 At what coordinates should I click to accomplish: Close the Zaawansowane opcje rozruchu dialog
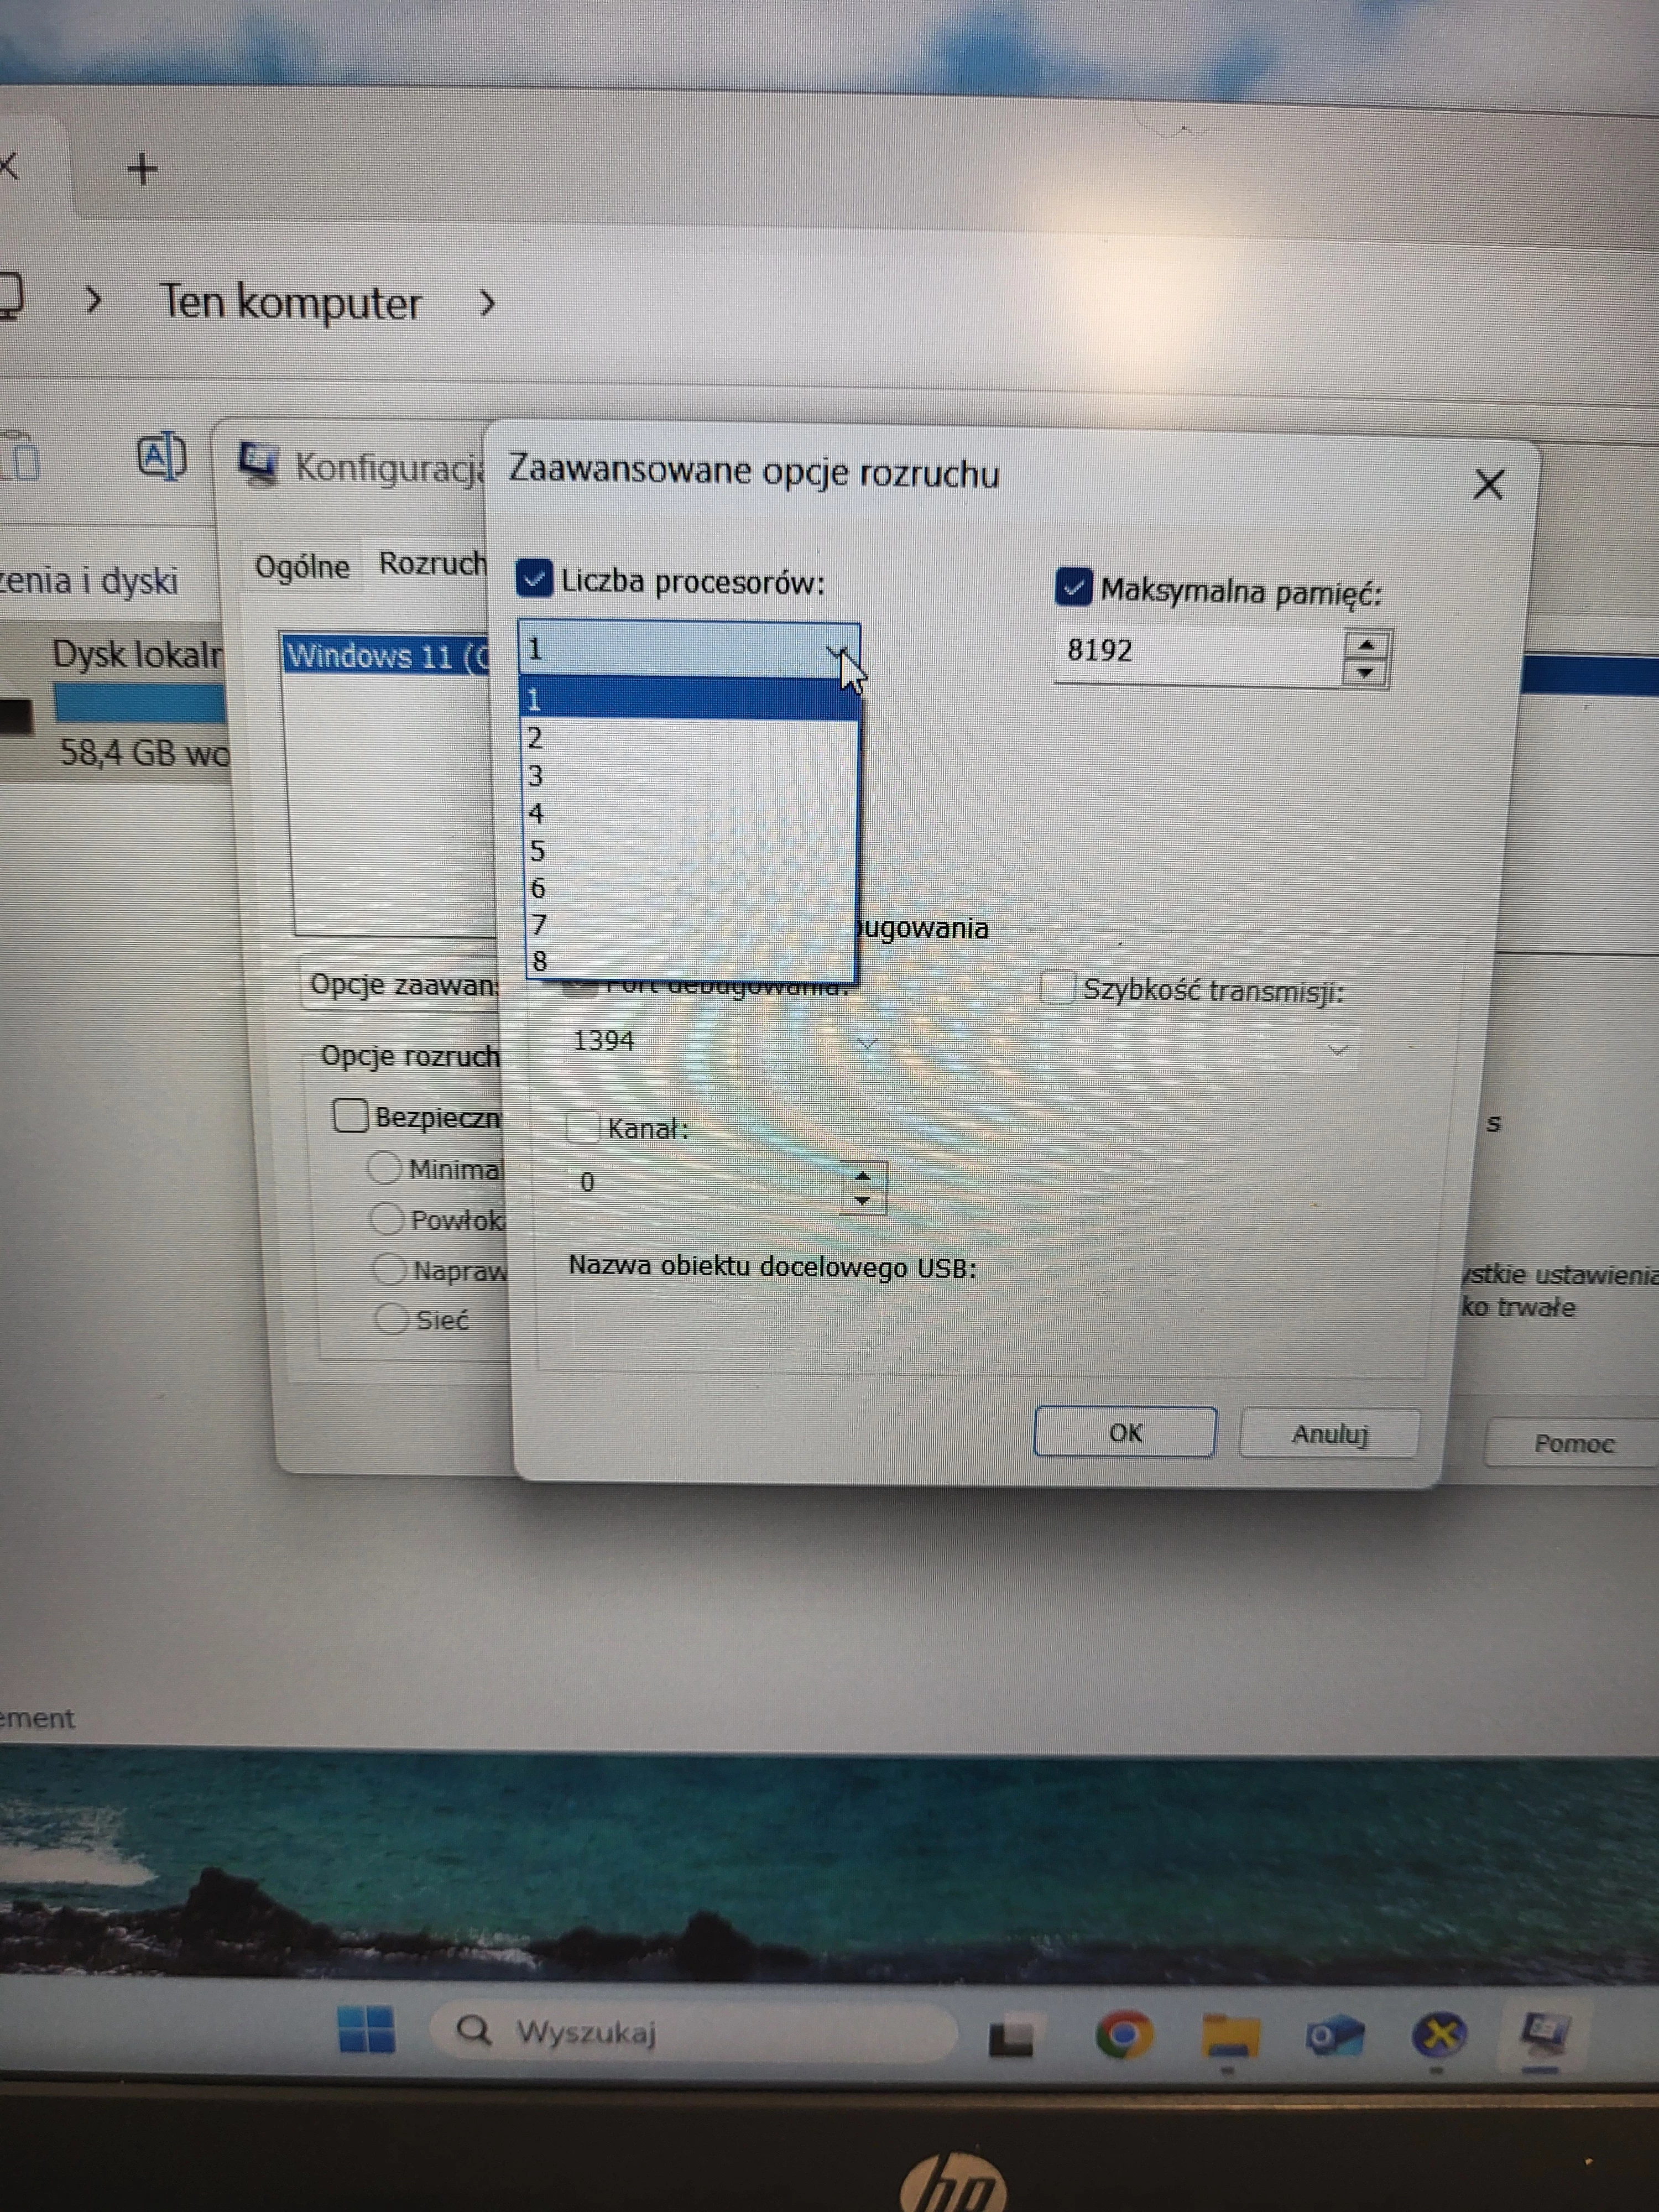1488,485
